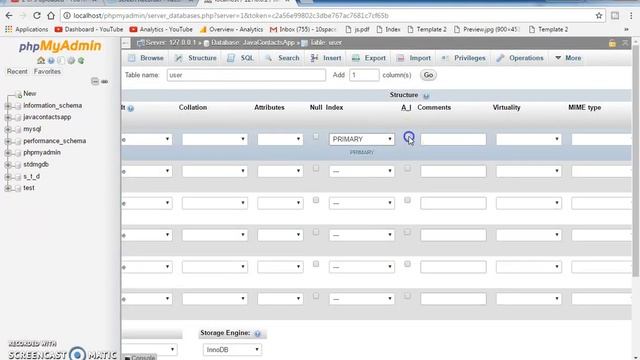Toggle Null checkbox in third column row
Screen dimensions: 640x360
(316, 200)
